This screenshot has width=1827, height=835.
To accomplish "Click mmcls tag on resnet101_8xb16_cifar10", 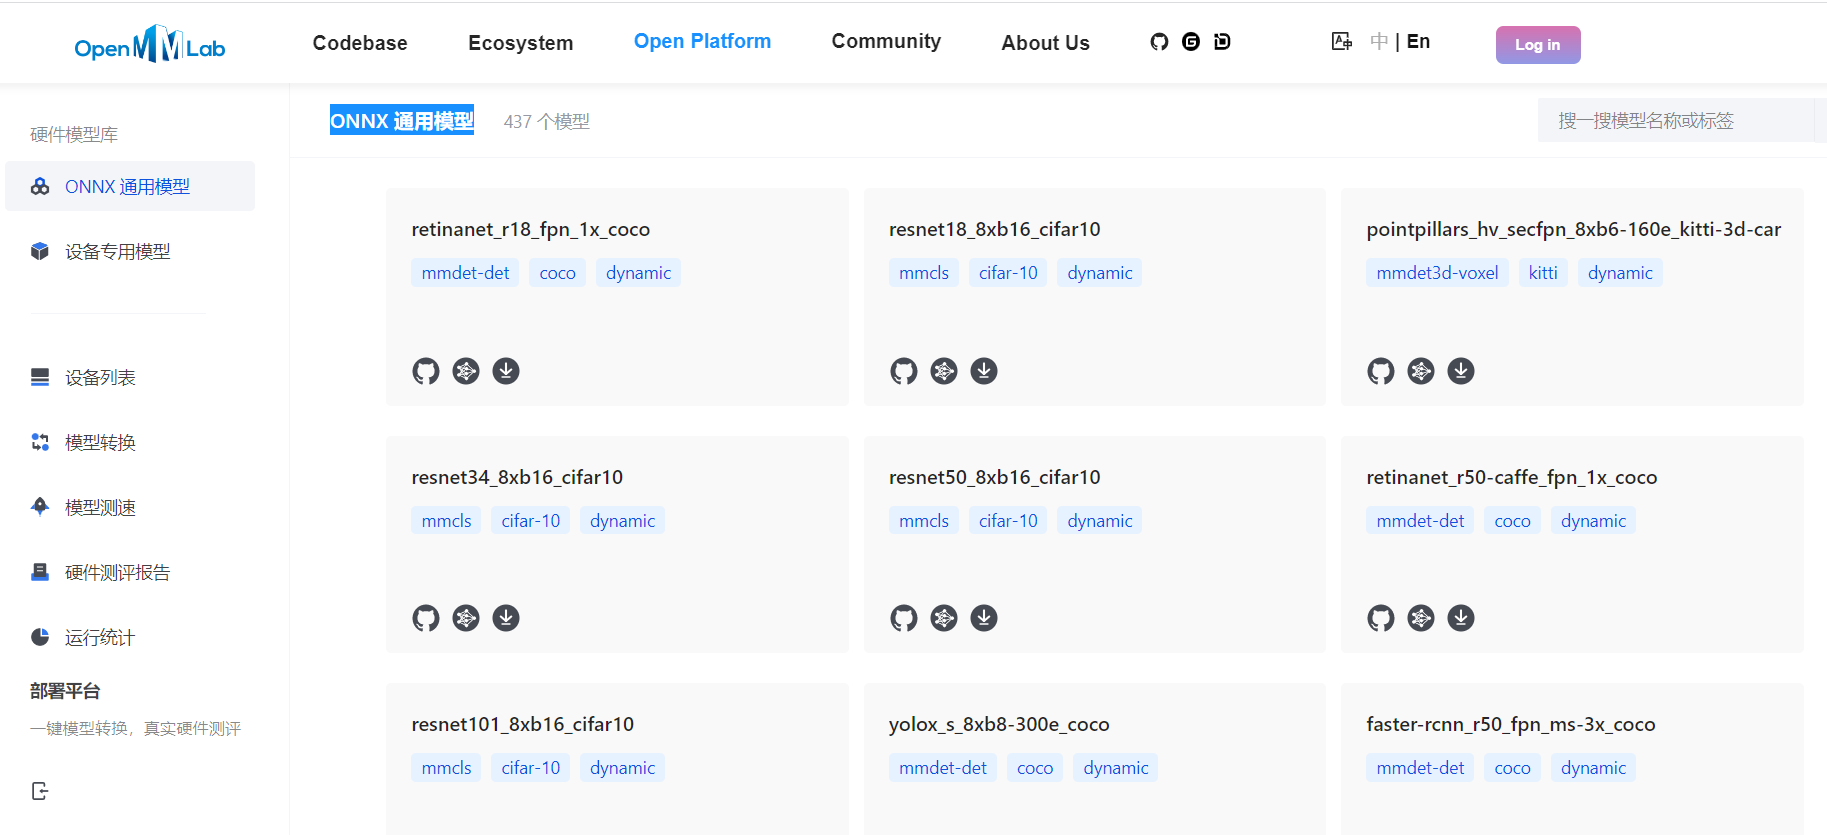I will tap(446, 767).
